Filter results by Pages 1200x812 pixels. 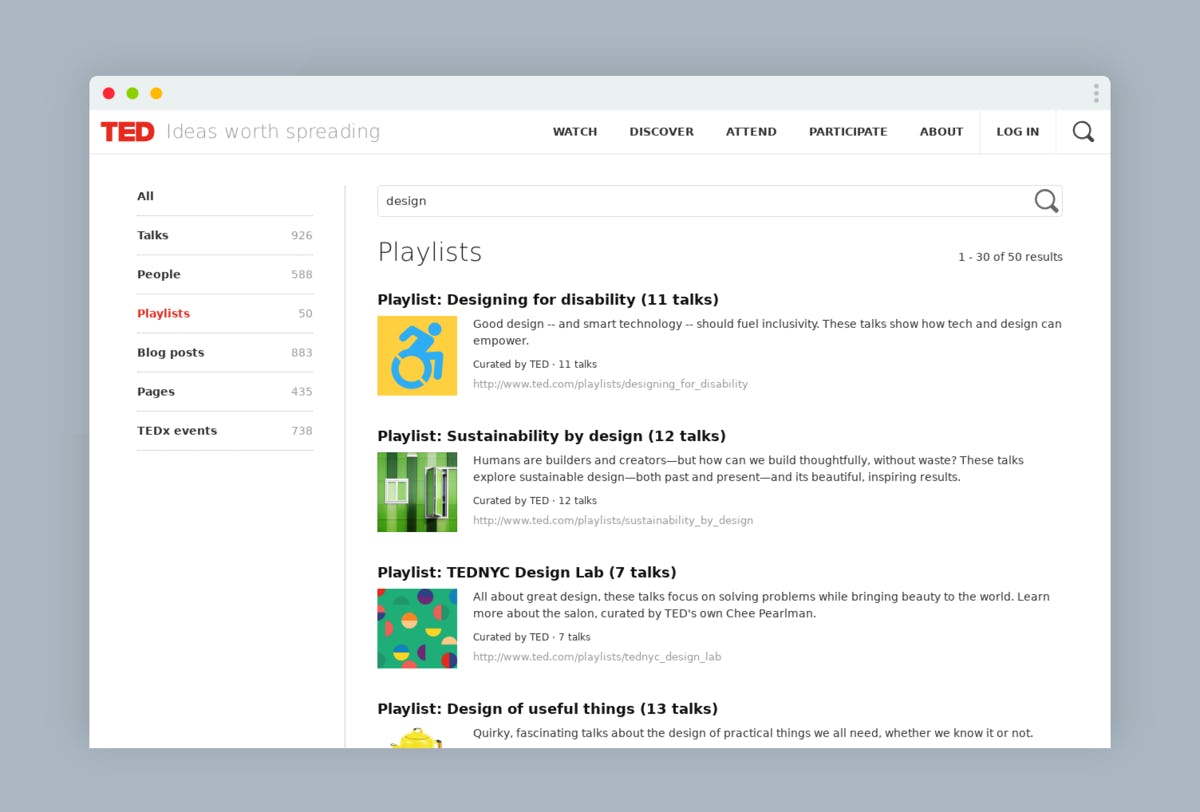[x=225, y=392]
